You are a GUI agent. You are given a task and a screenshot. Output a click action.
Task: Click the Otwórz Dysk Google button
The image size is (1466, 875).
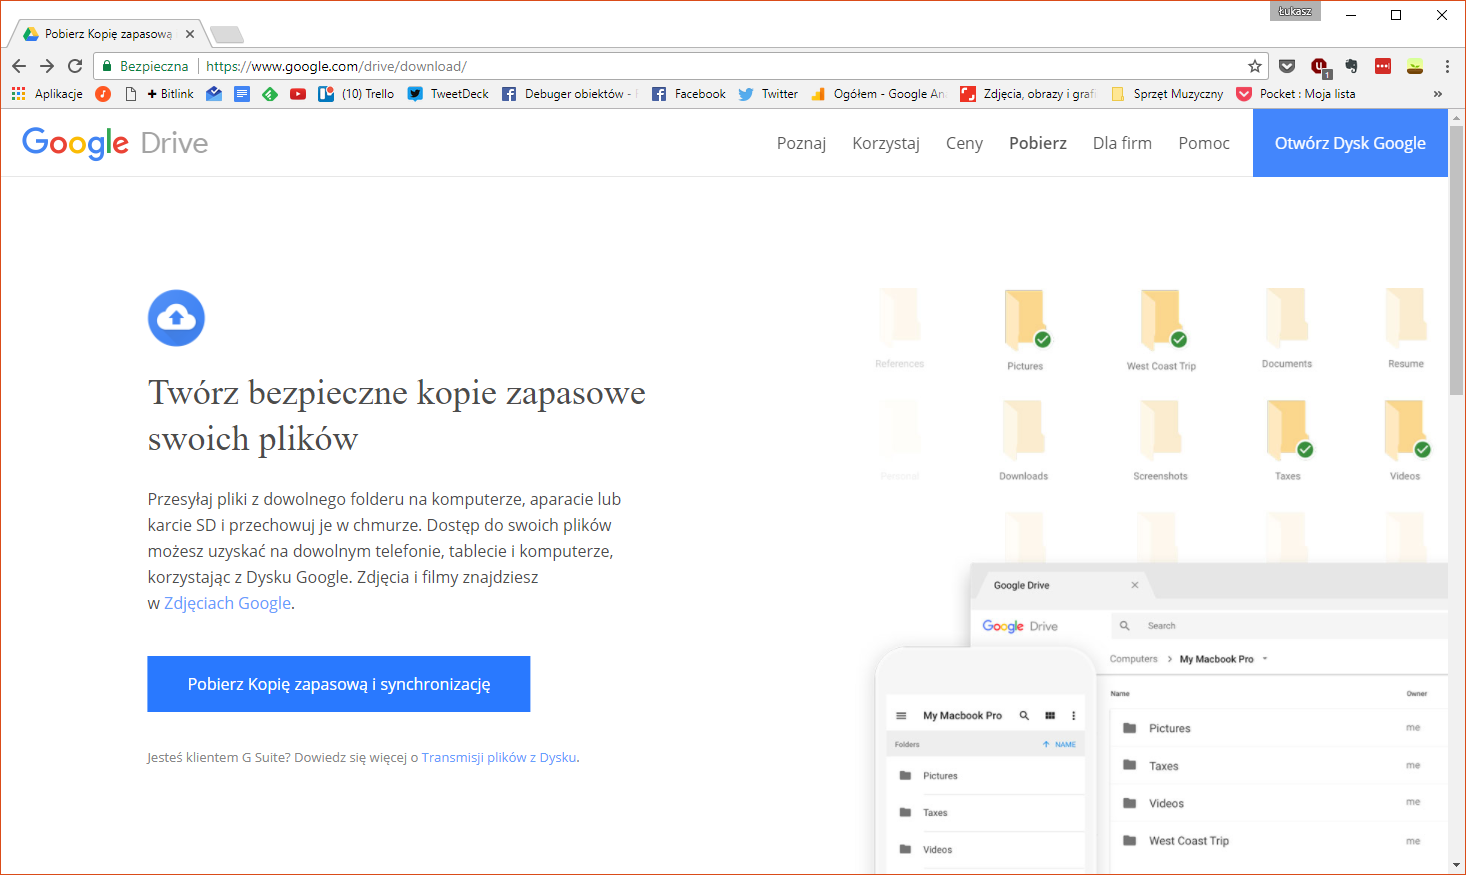point(1350,143)
